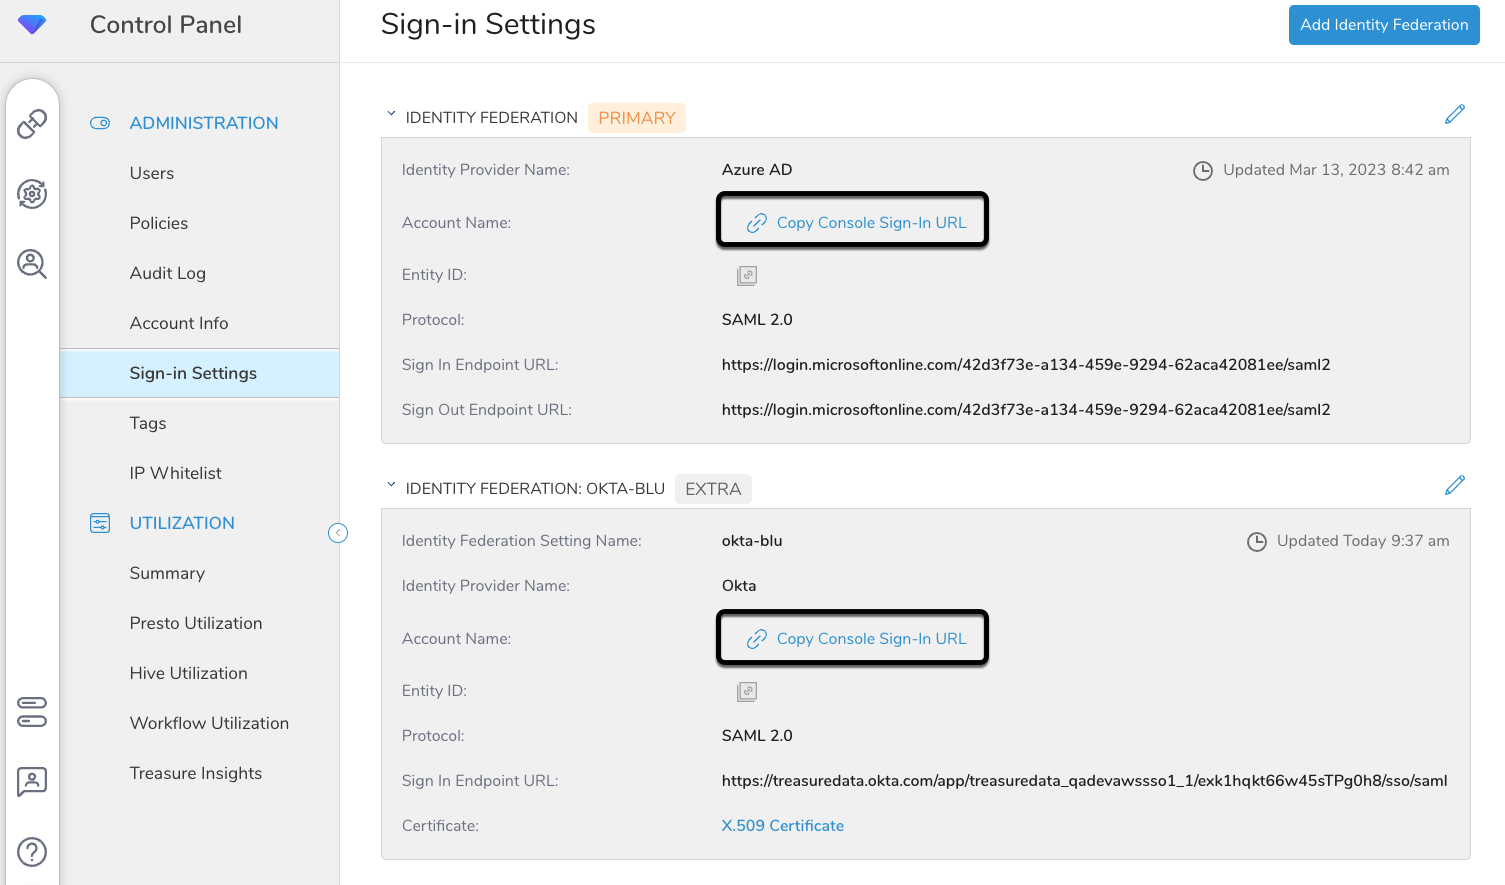The height and width of the screenshot is (885, 1505).
Task: Open IP Whitelist settings
Action: [176, 473]
